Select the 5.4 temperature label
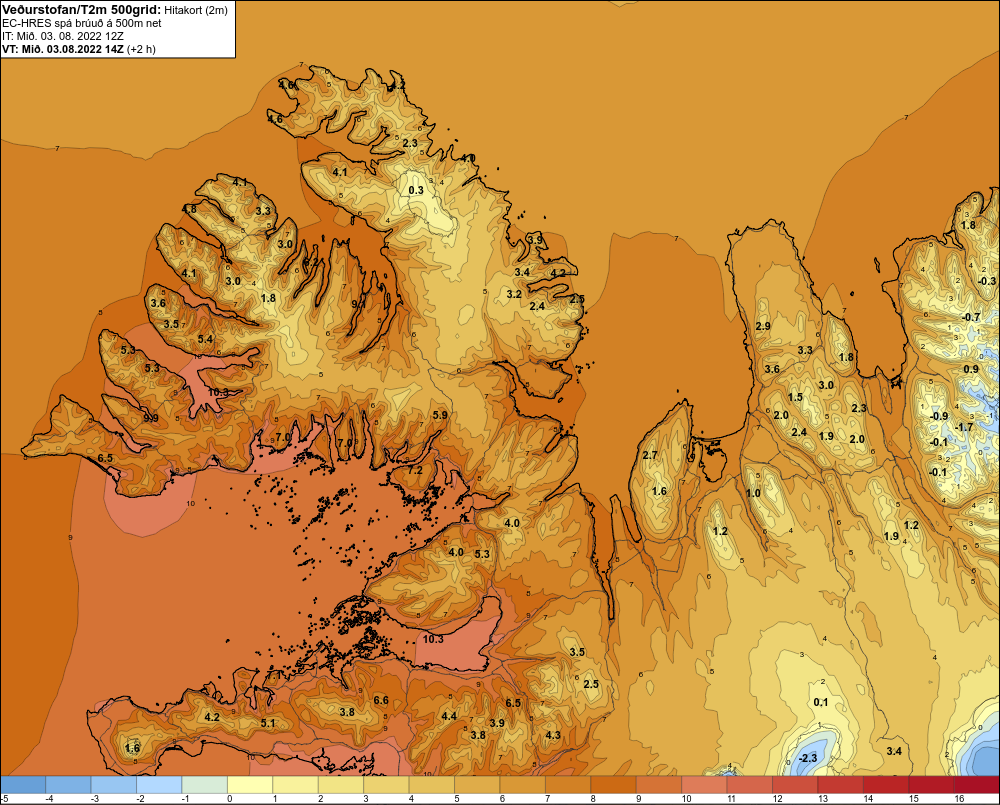Viewport: 1000px width, 805px height. pos(205,339)
